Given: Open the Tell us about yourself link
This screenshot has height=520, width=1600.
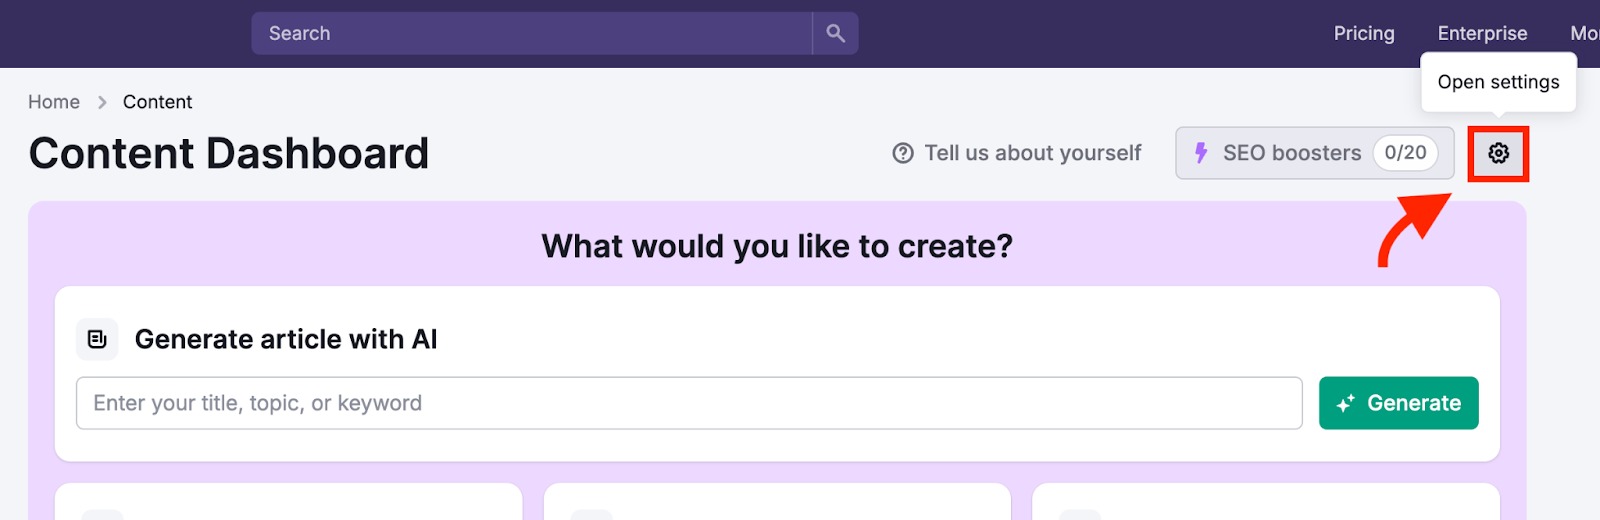Looking at the screenshot, I should [1032, 153].
